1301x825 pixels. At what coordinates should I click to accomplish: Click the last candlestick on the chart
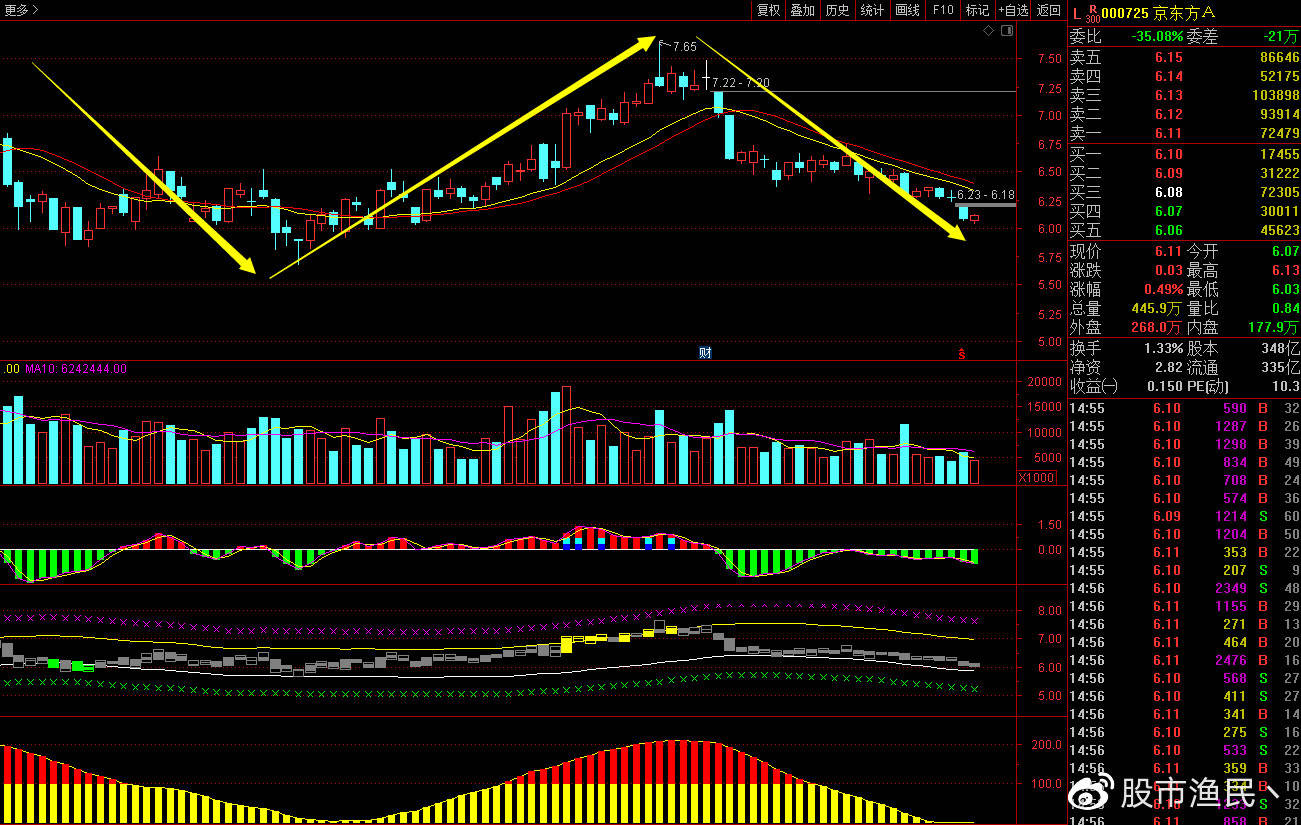pyautogui.click(x=974, y=218)
